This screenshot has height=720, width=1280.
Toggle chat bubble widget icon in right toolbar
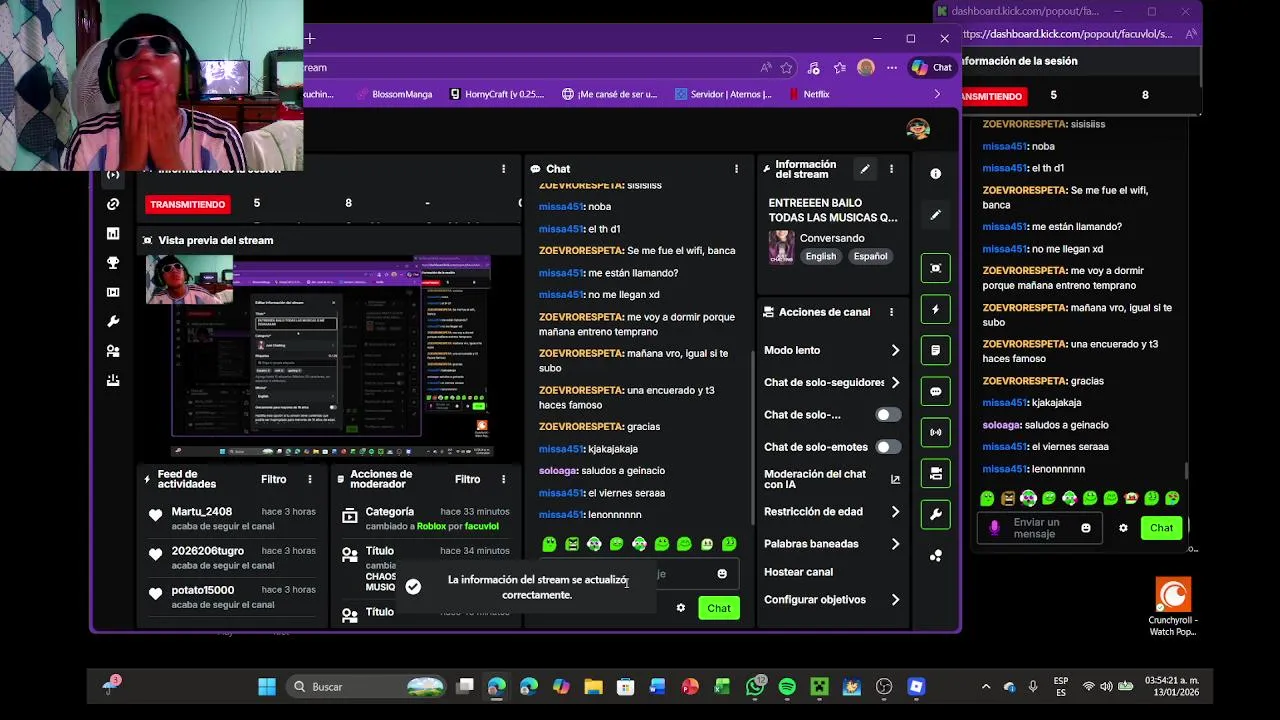(x=935, y=392)
